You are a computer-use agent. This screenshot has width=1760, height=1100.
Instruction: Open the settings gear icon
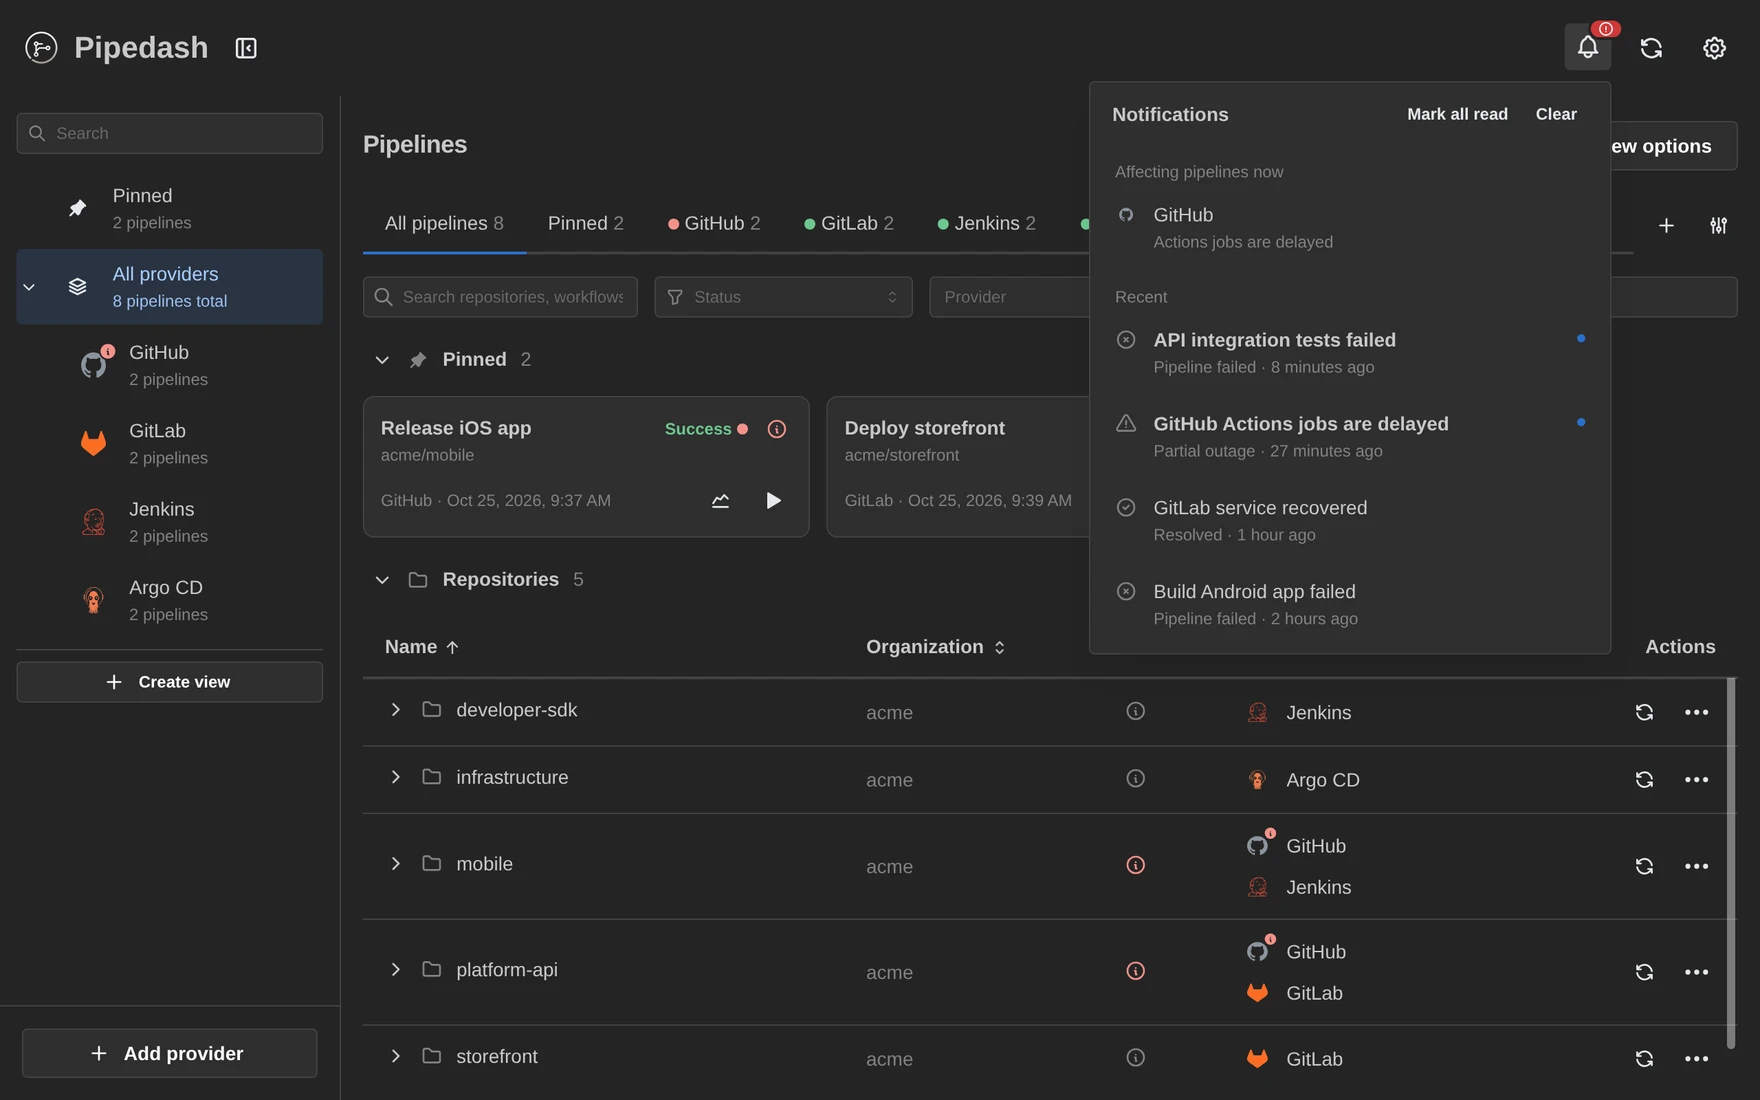pyautogui.click(x=1714, y=47)
